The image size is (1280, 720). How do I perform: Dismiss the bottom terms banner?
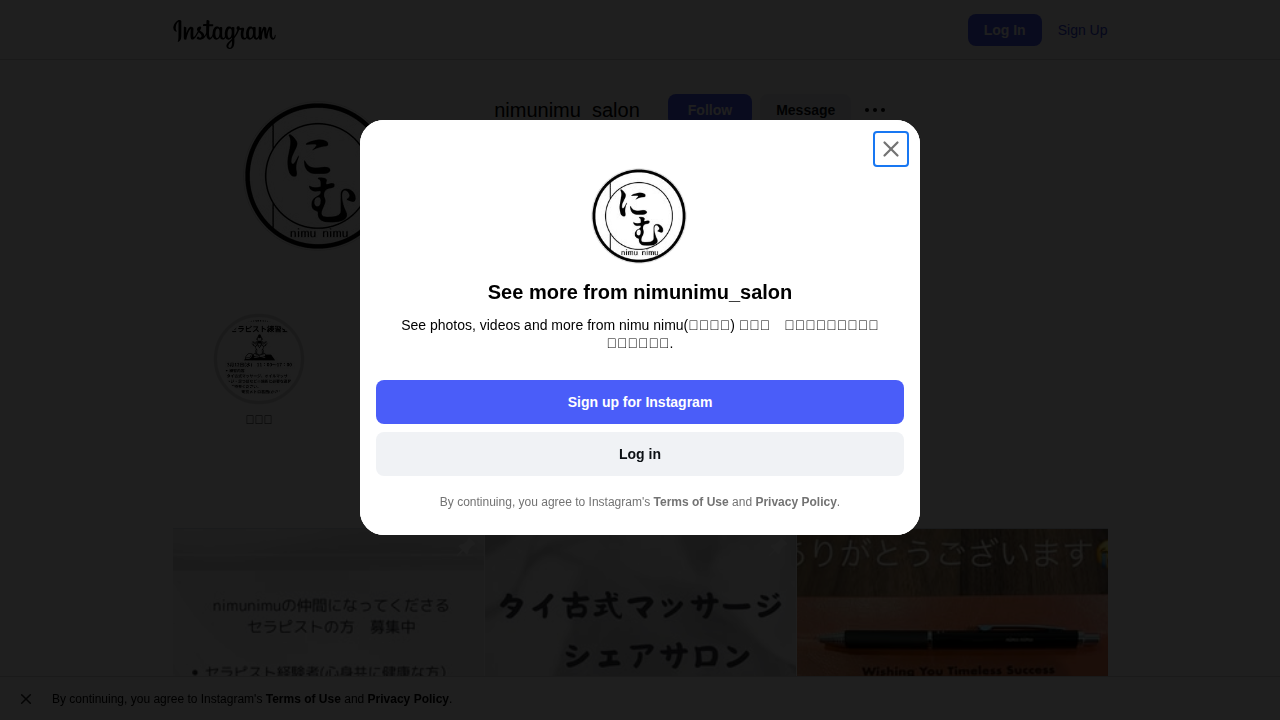pos(26,699)
